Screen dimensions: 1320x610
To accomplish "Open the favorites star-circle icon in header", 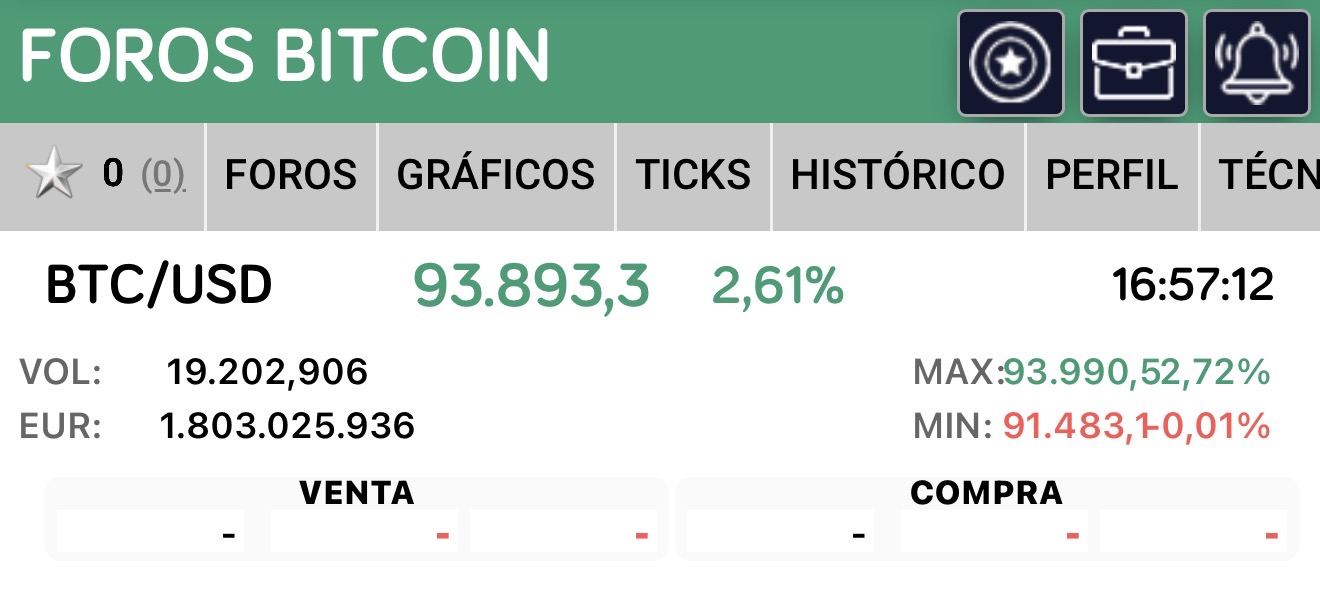I will pos(1011,63).
